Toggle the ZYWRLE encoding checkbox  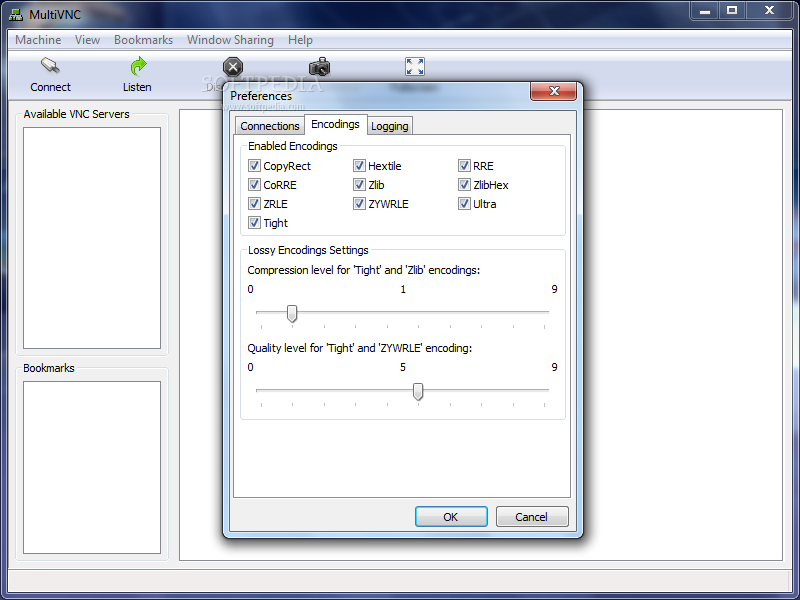coord(359,204)
